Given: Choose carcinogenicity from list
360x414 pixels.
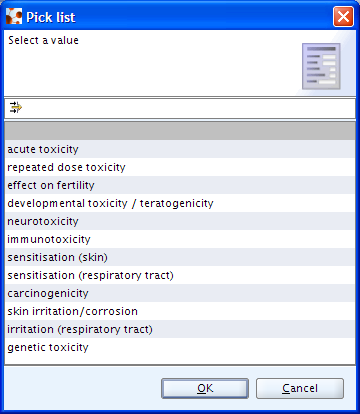Looking at the screenshot, I should [x=180, y=293].
